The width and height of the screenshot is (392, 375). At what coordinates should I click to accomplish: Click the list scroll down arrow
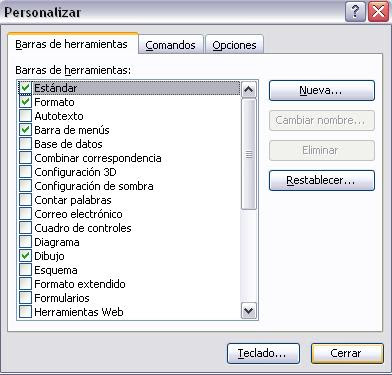click(249, 311)
